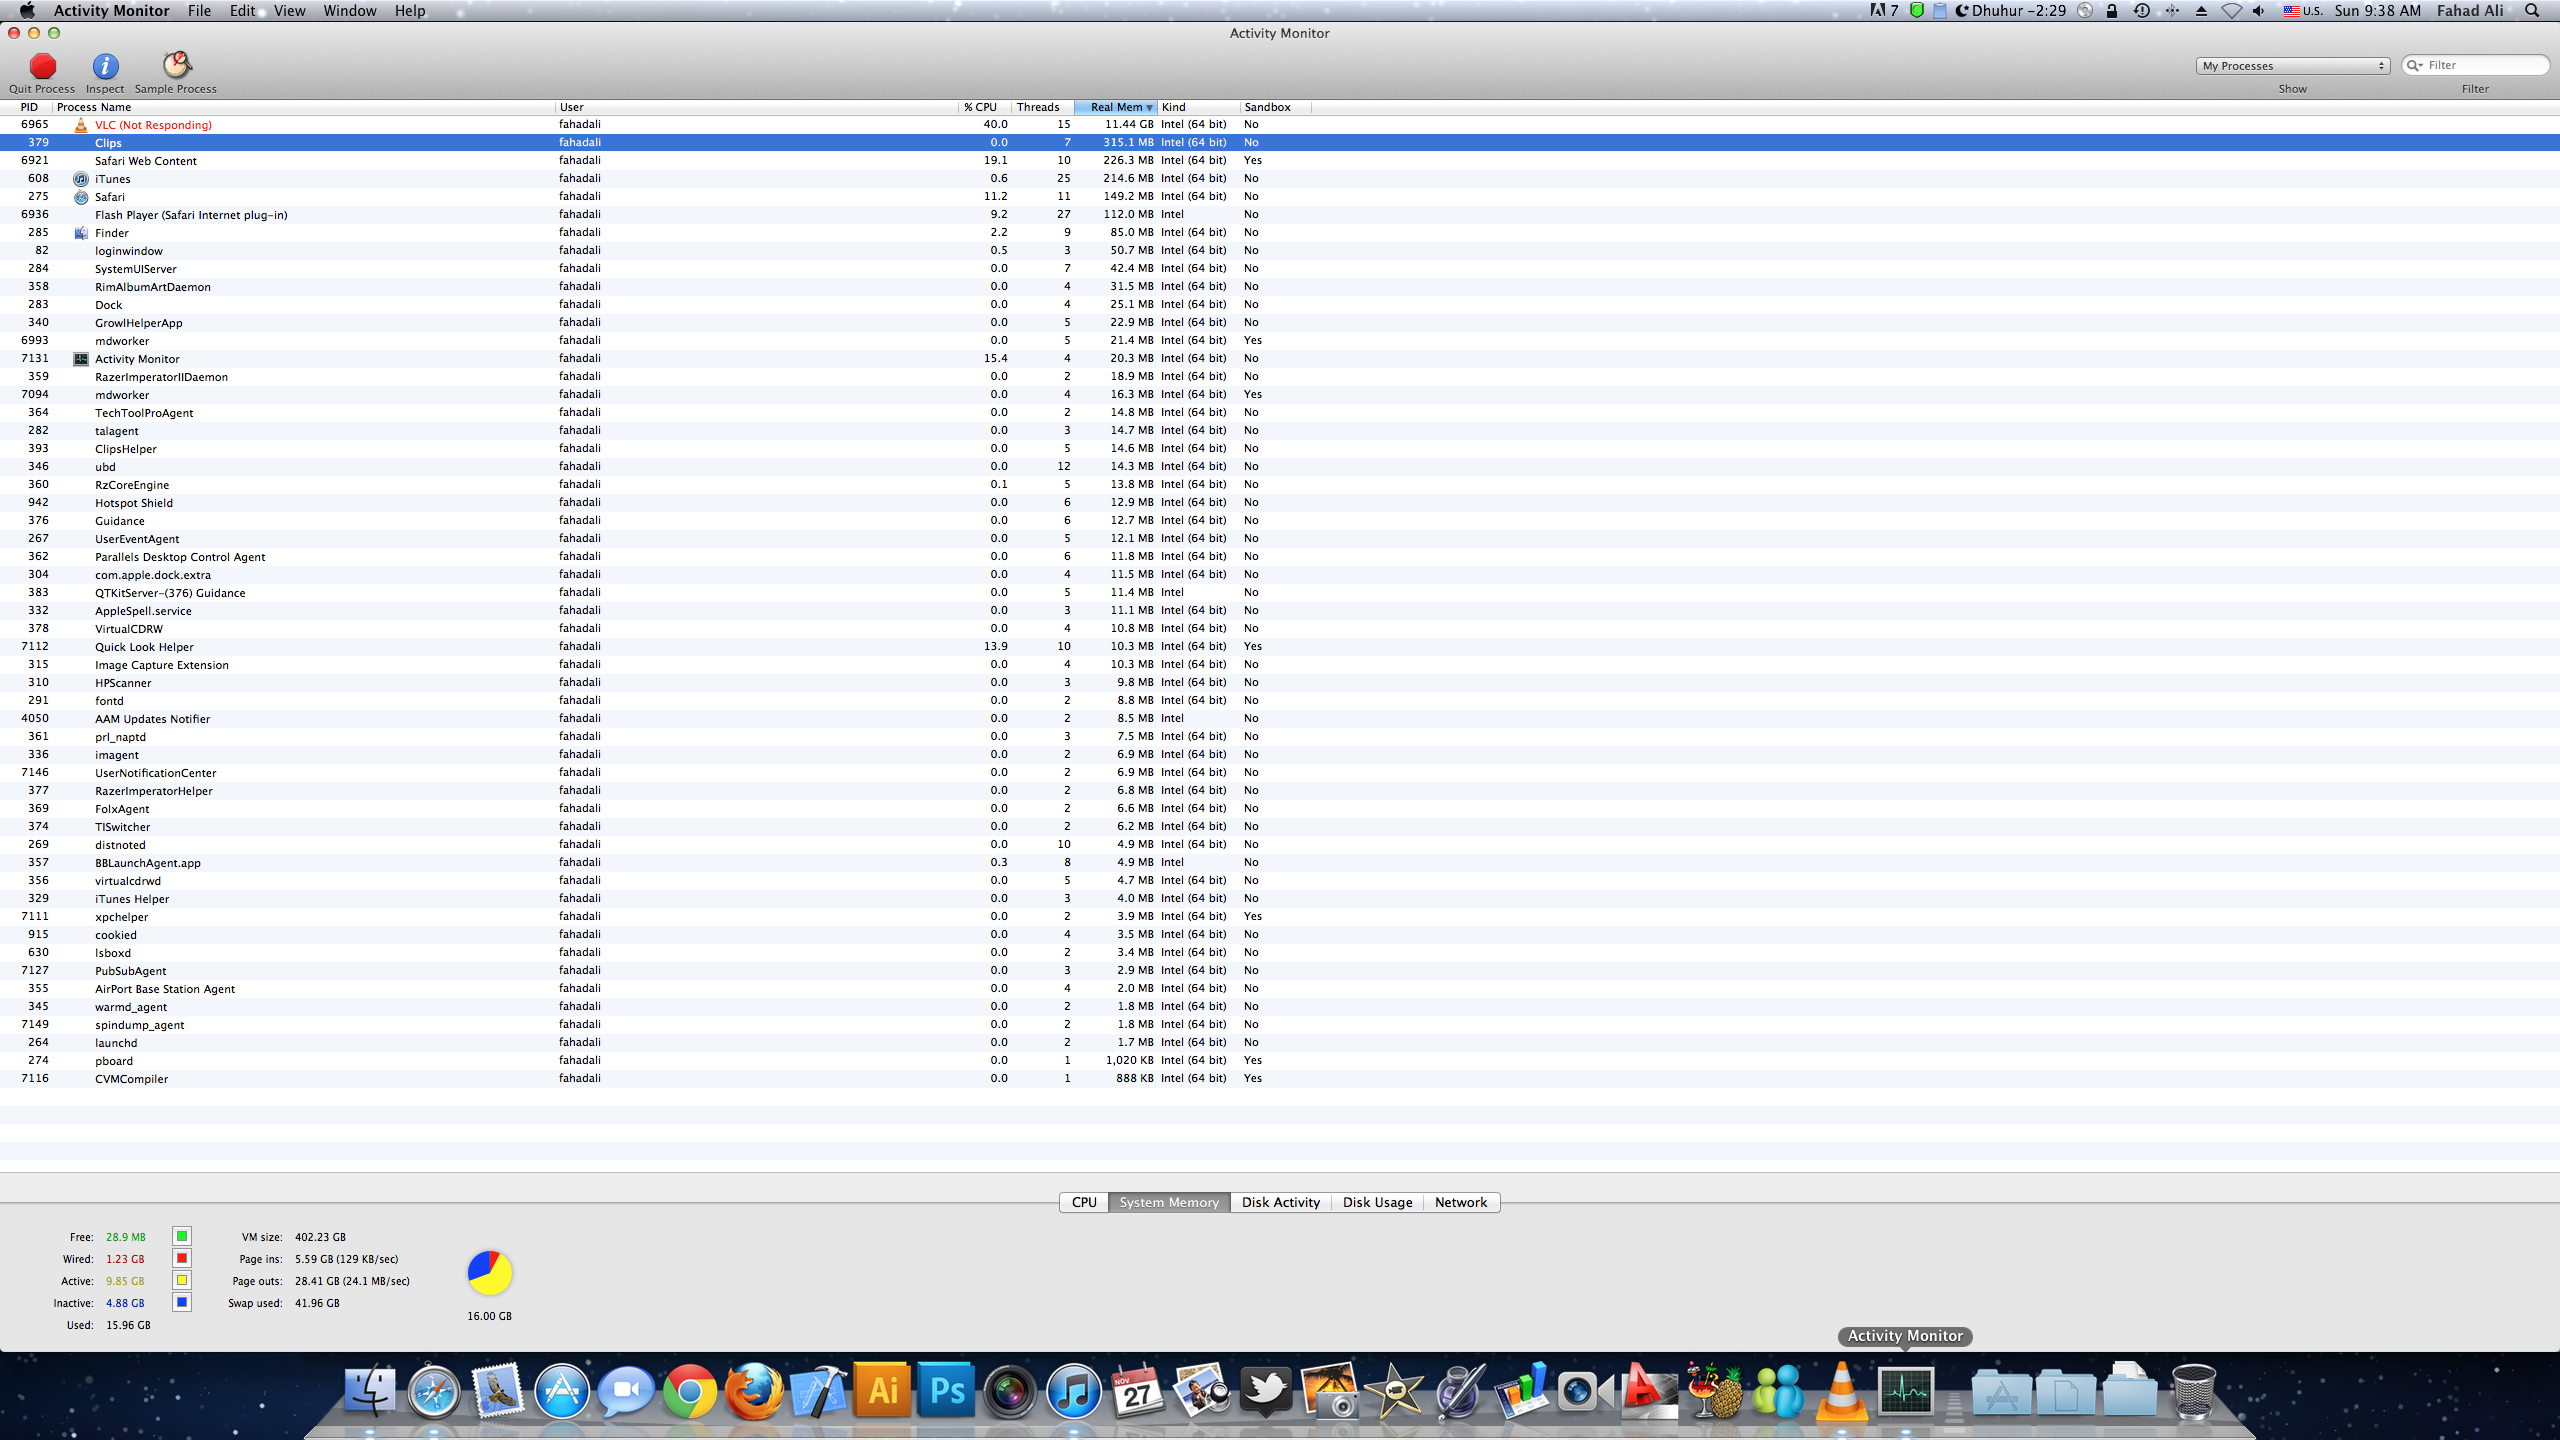
Task: Click the red Wired memory color swatch
Action: pos(182,1259)
